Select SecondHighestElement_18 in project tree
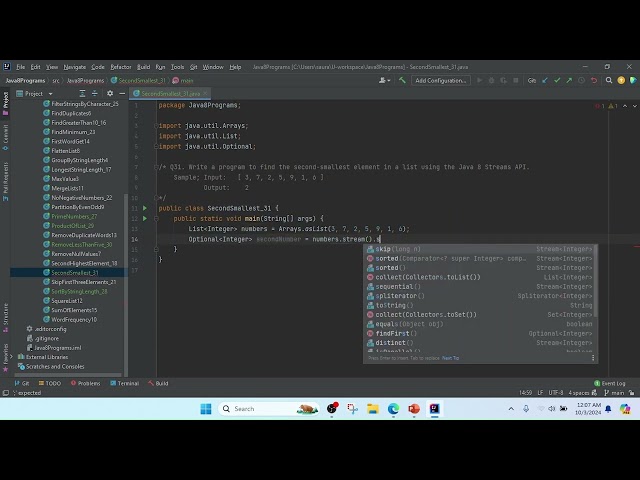This screenshot has height=480, width=640. (x=84, y=263)
